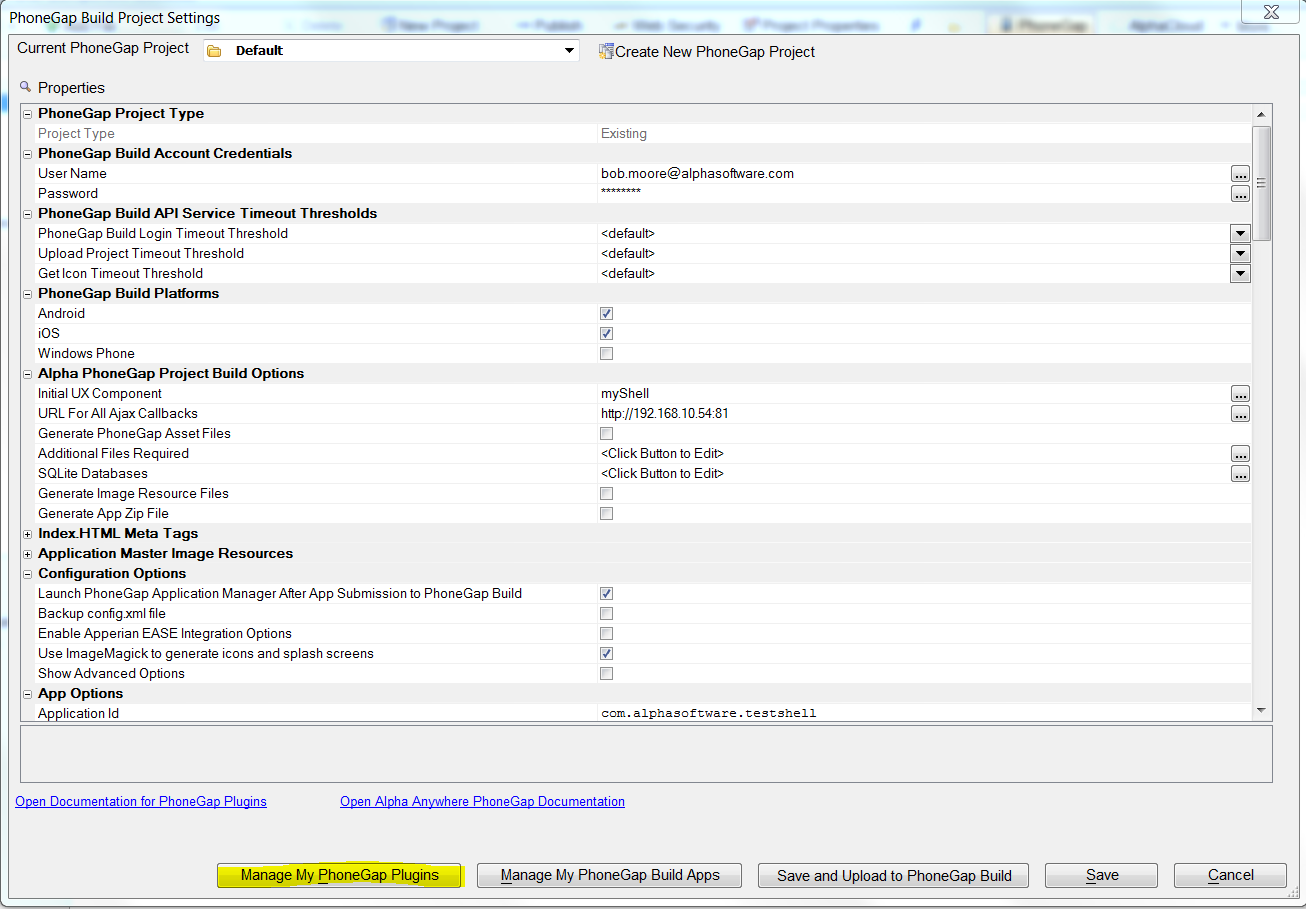
Task: Open Alpha Anywhere PhoneGap Documentation link
Action: pyautogui.click(x=482, y=802)
